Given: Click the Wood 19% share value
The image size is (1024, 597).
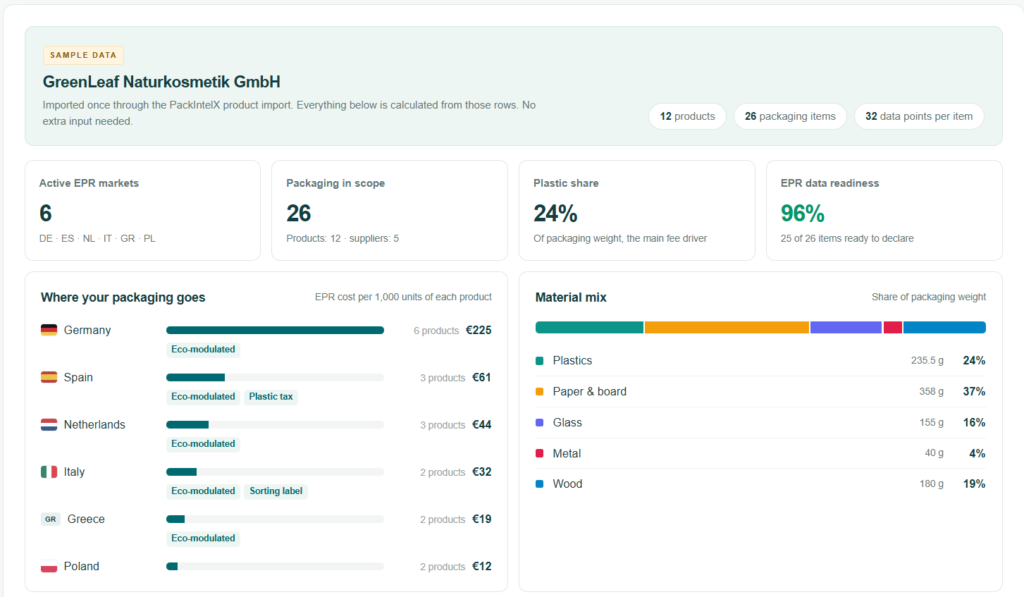Looking at the screenshot, I should [974, 484].
